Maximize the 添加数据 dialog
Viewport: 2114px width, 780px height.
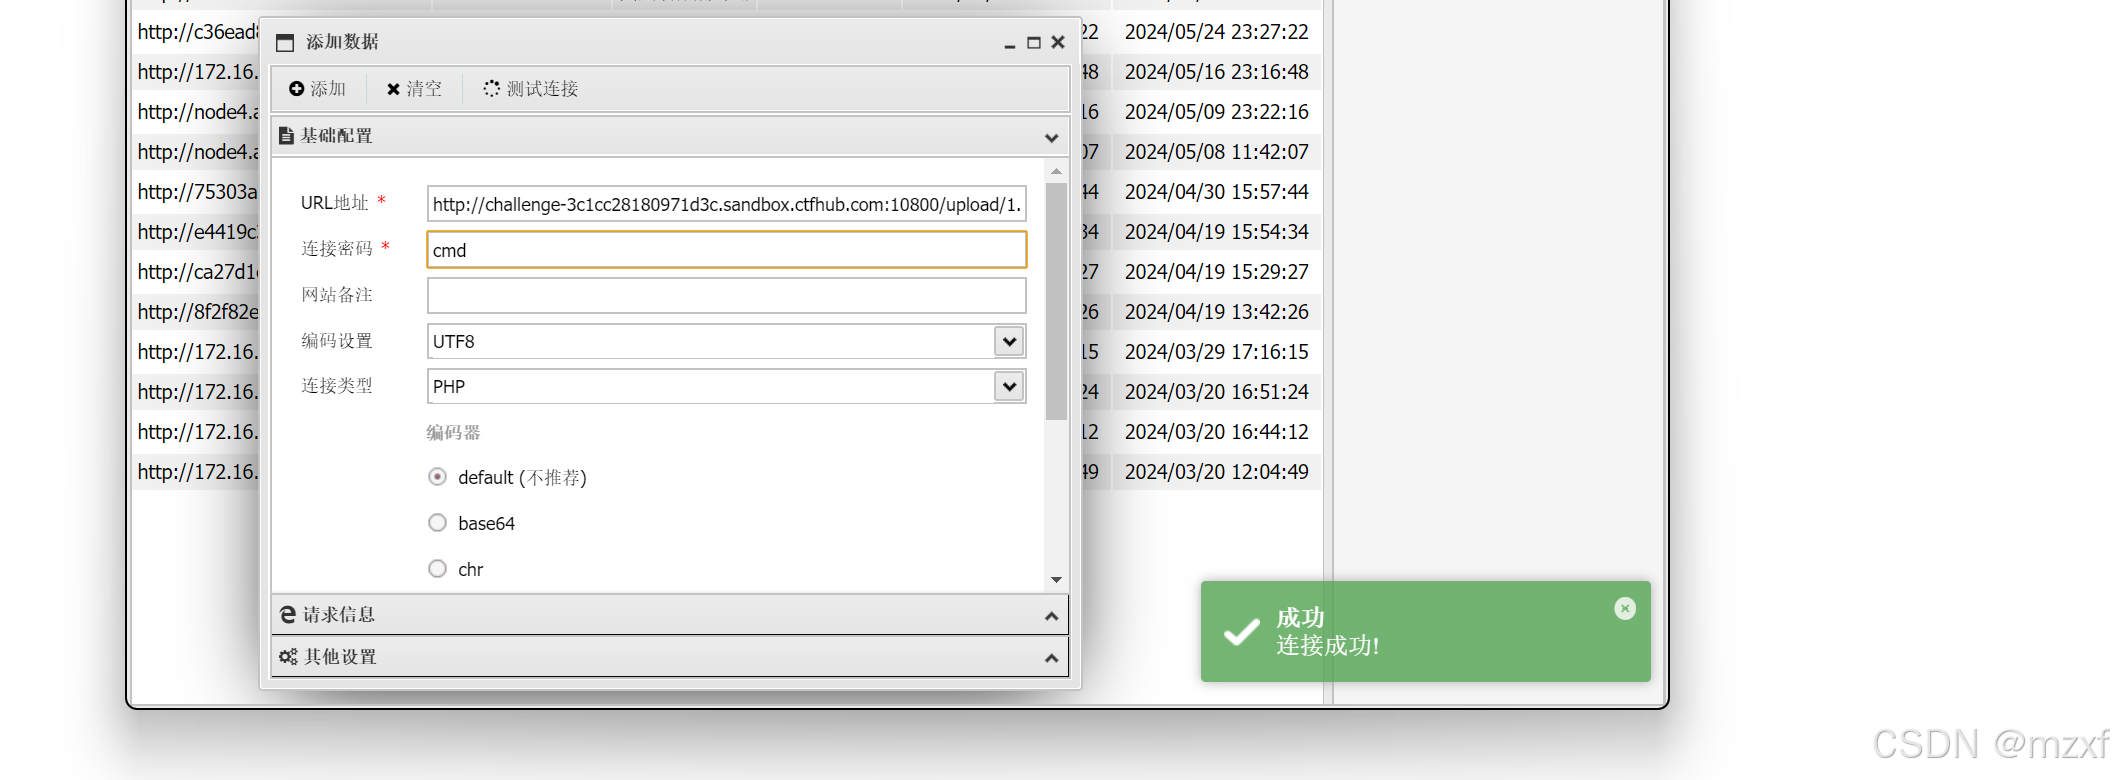pyautogui.click(x=1034, y=43)
